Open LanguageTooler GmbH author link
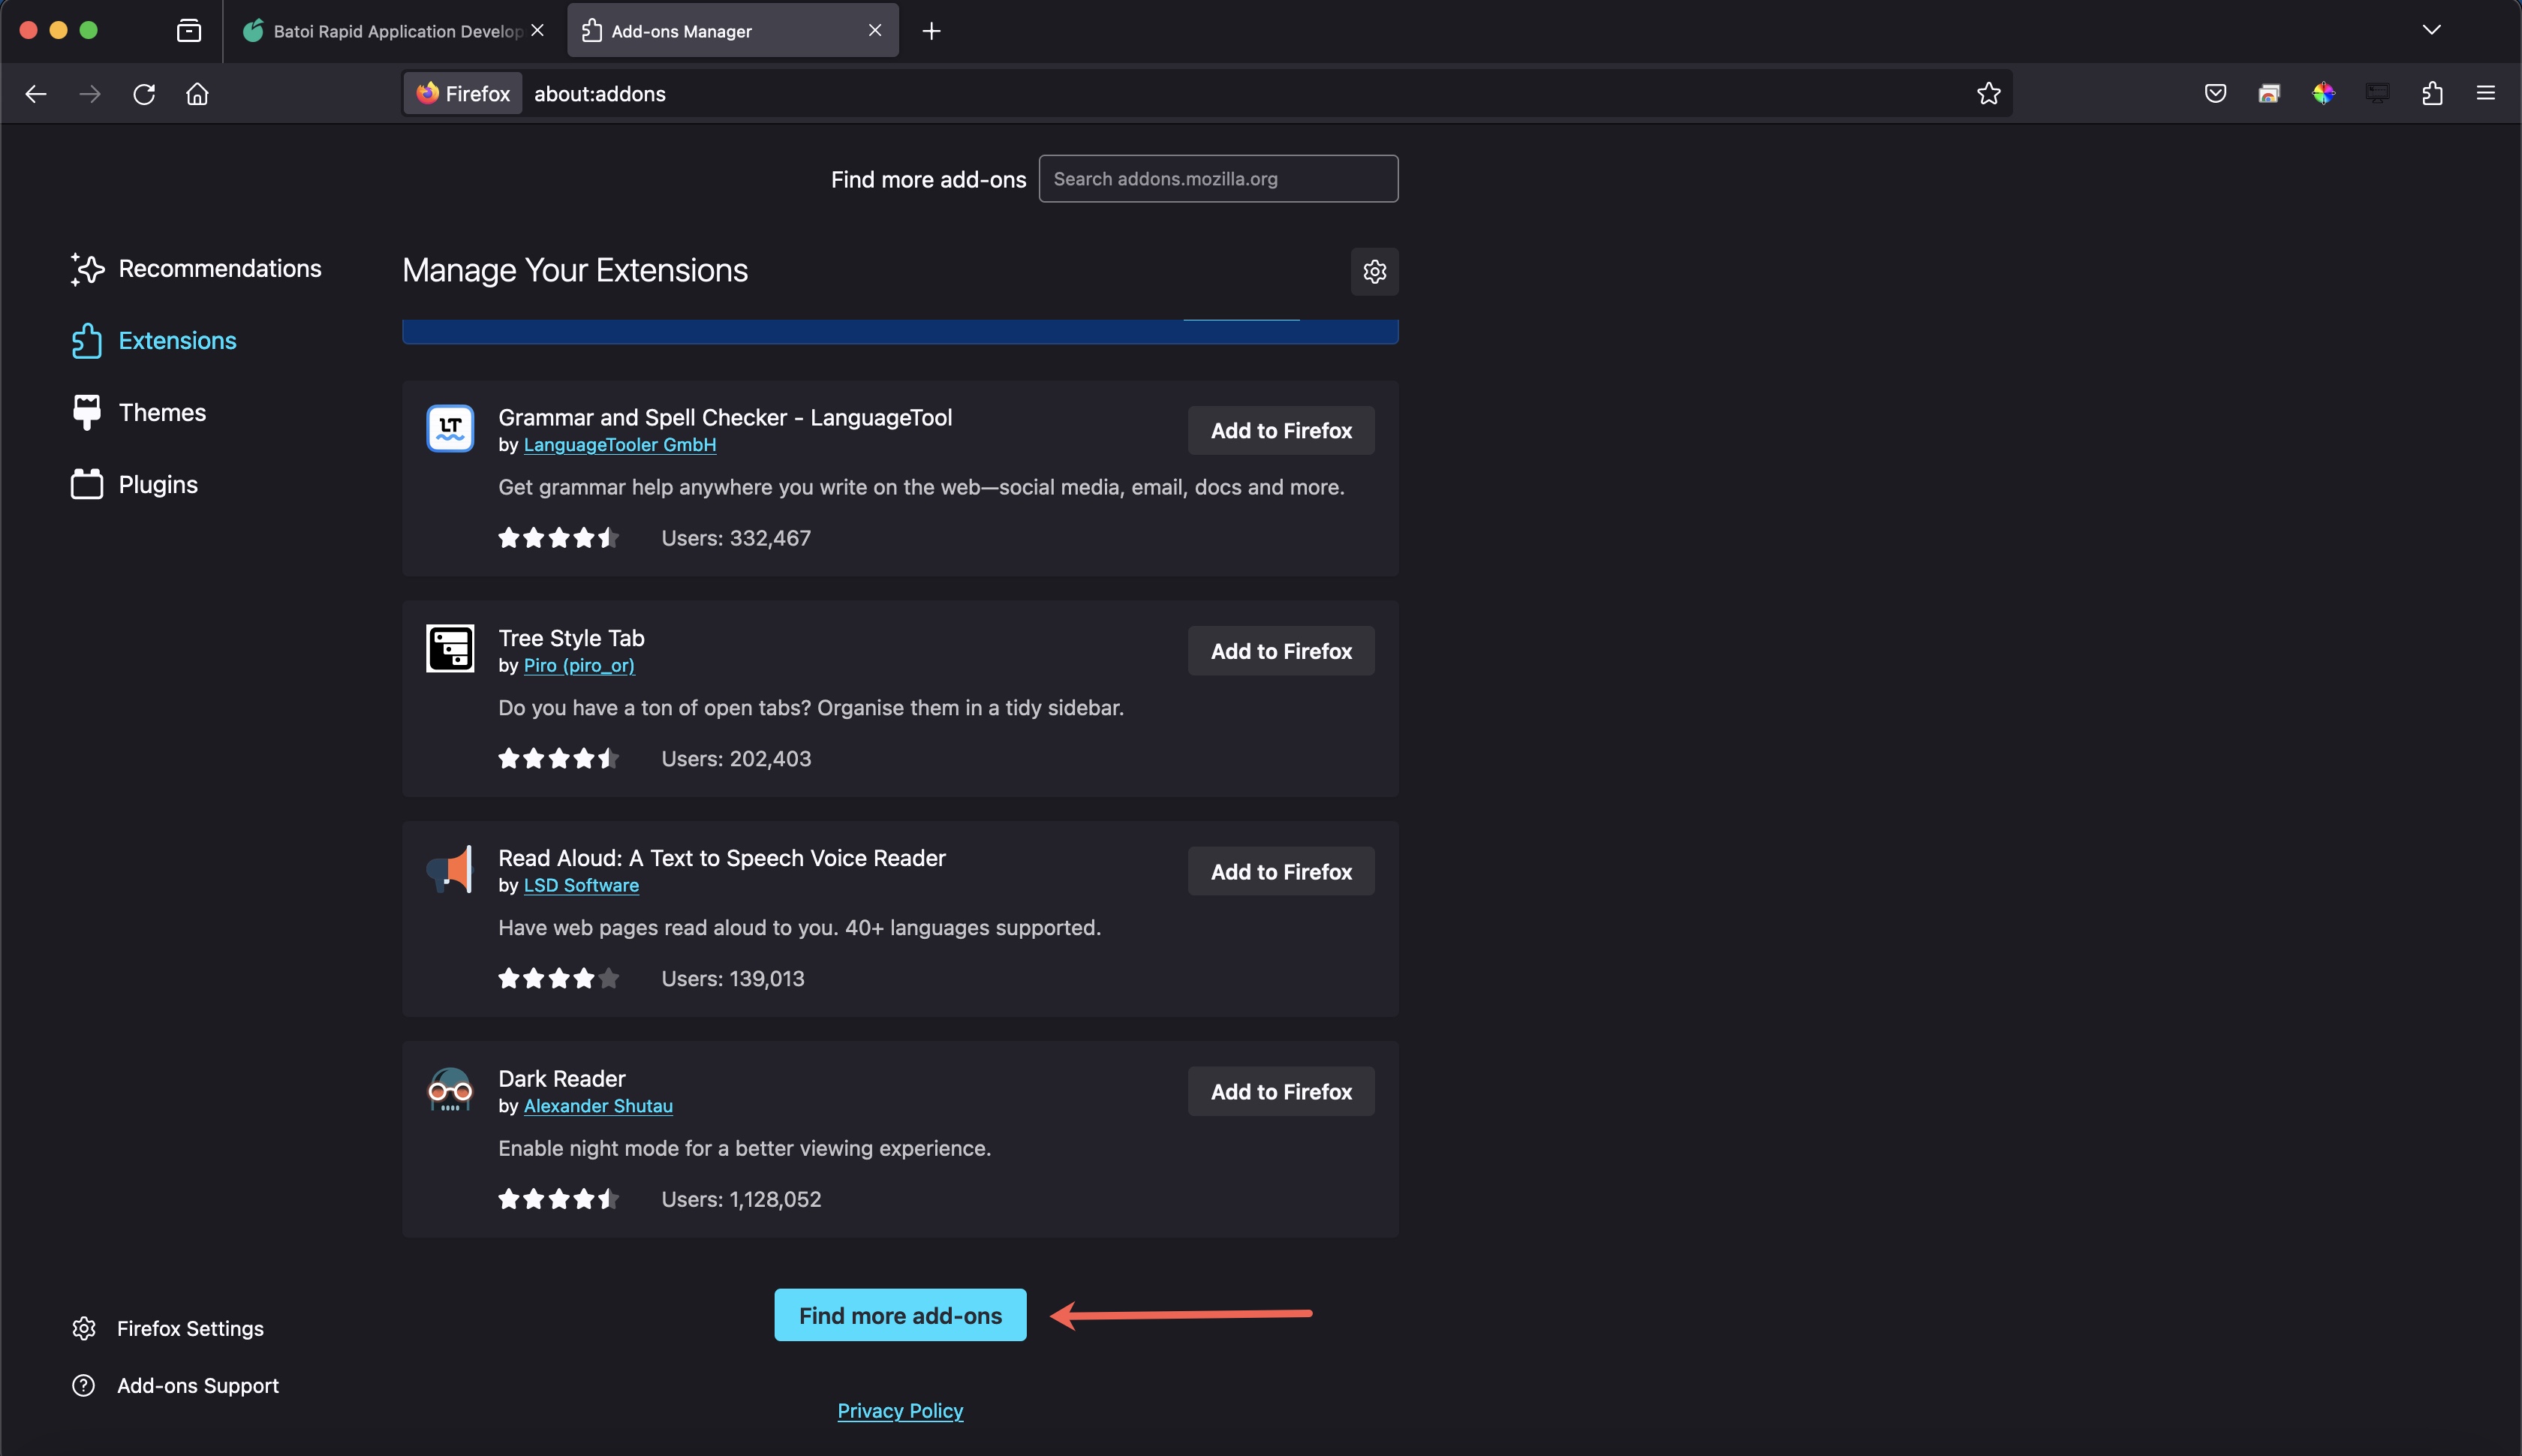This screenshot has height=1456, width=2522. coord(620,444)
